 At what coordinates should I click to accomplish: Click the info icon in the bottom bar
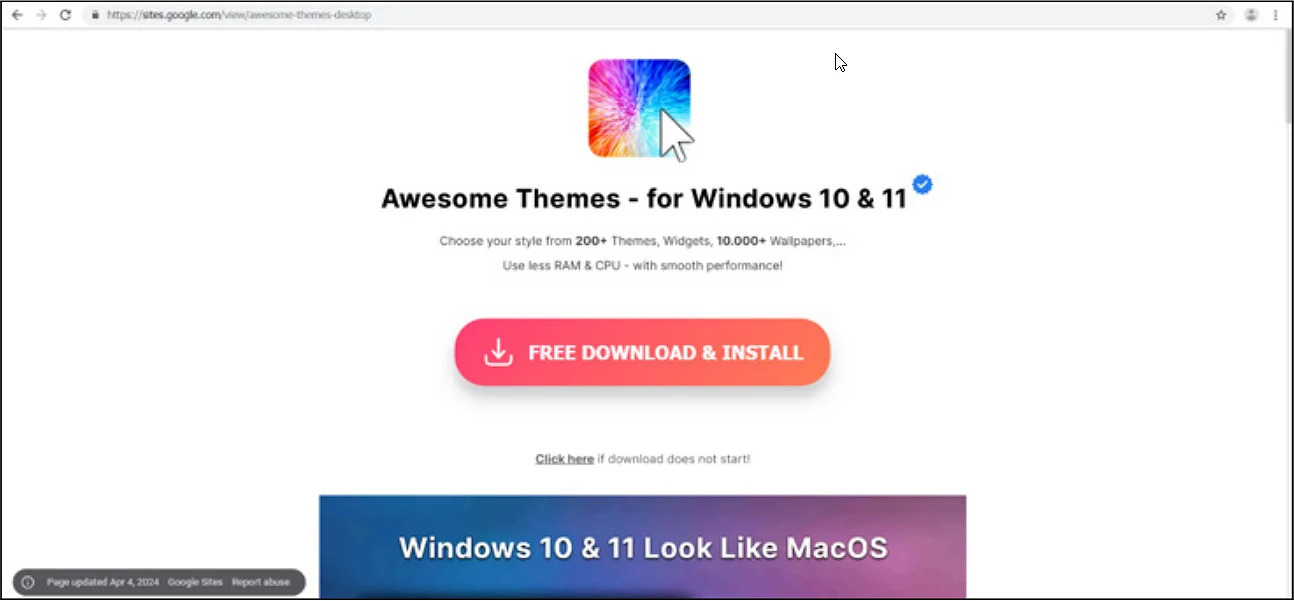click(x=28, y=582)
